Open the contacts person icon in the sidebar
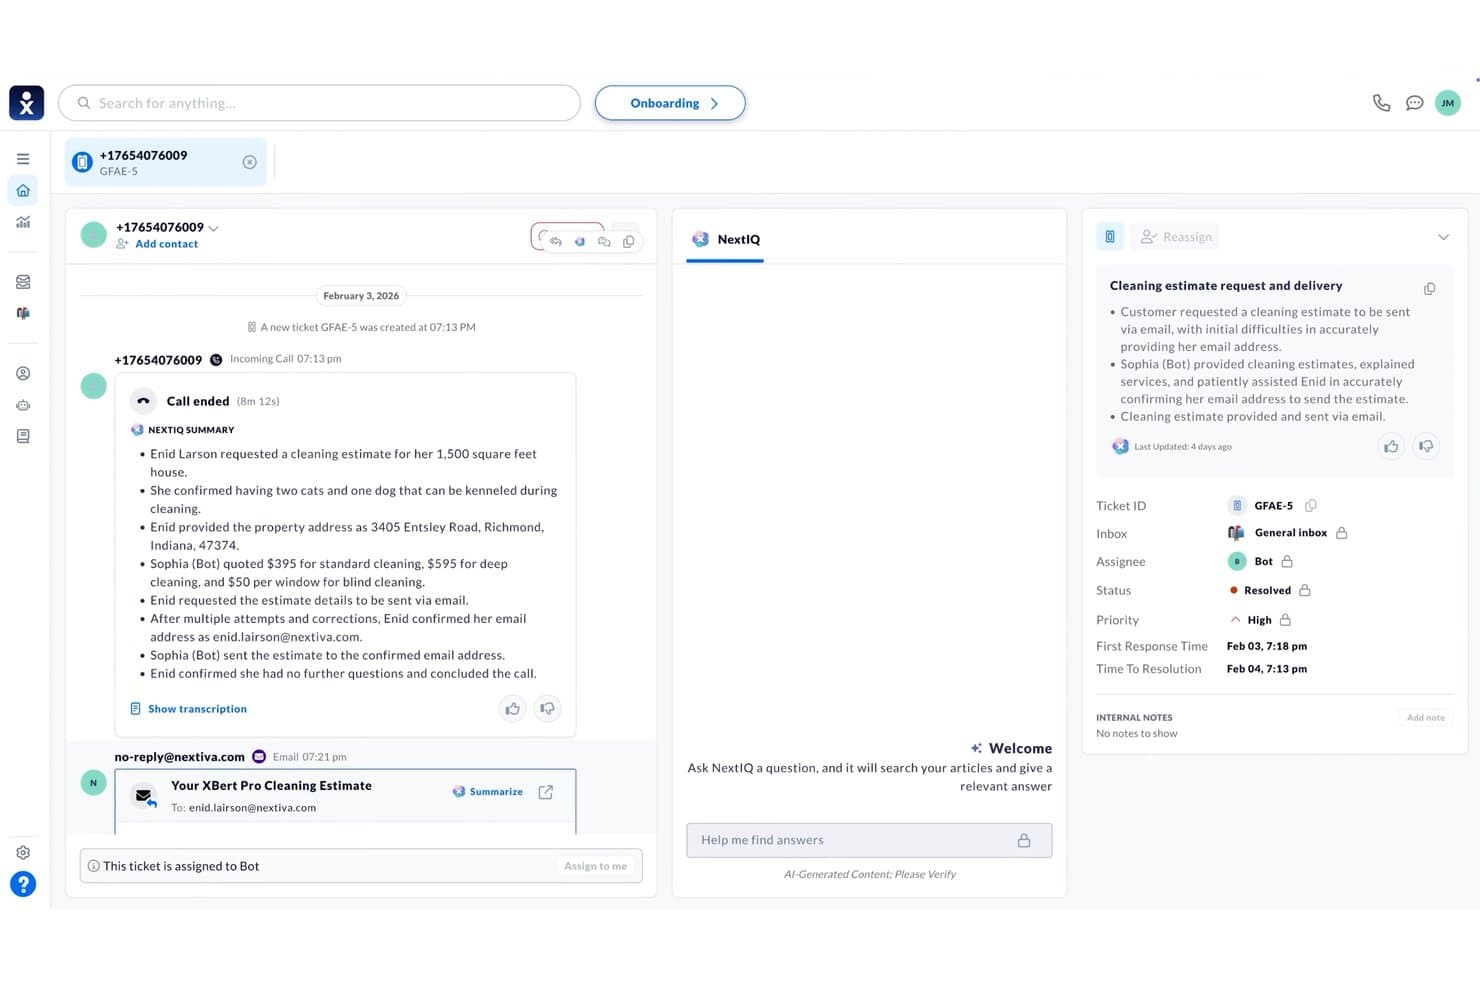This screenshot has height=987, width=1480. point(23,373)
